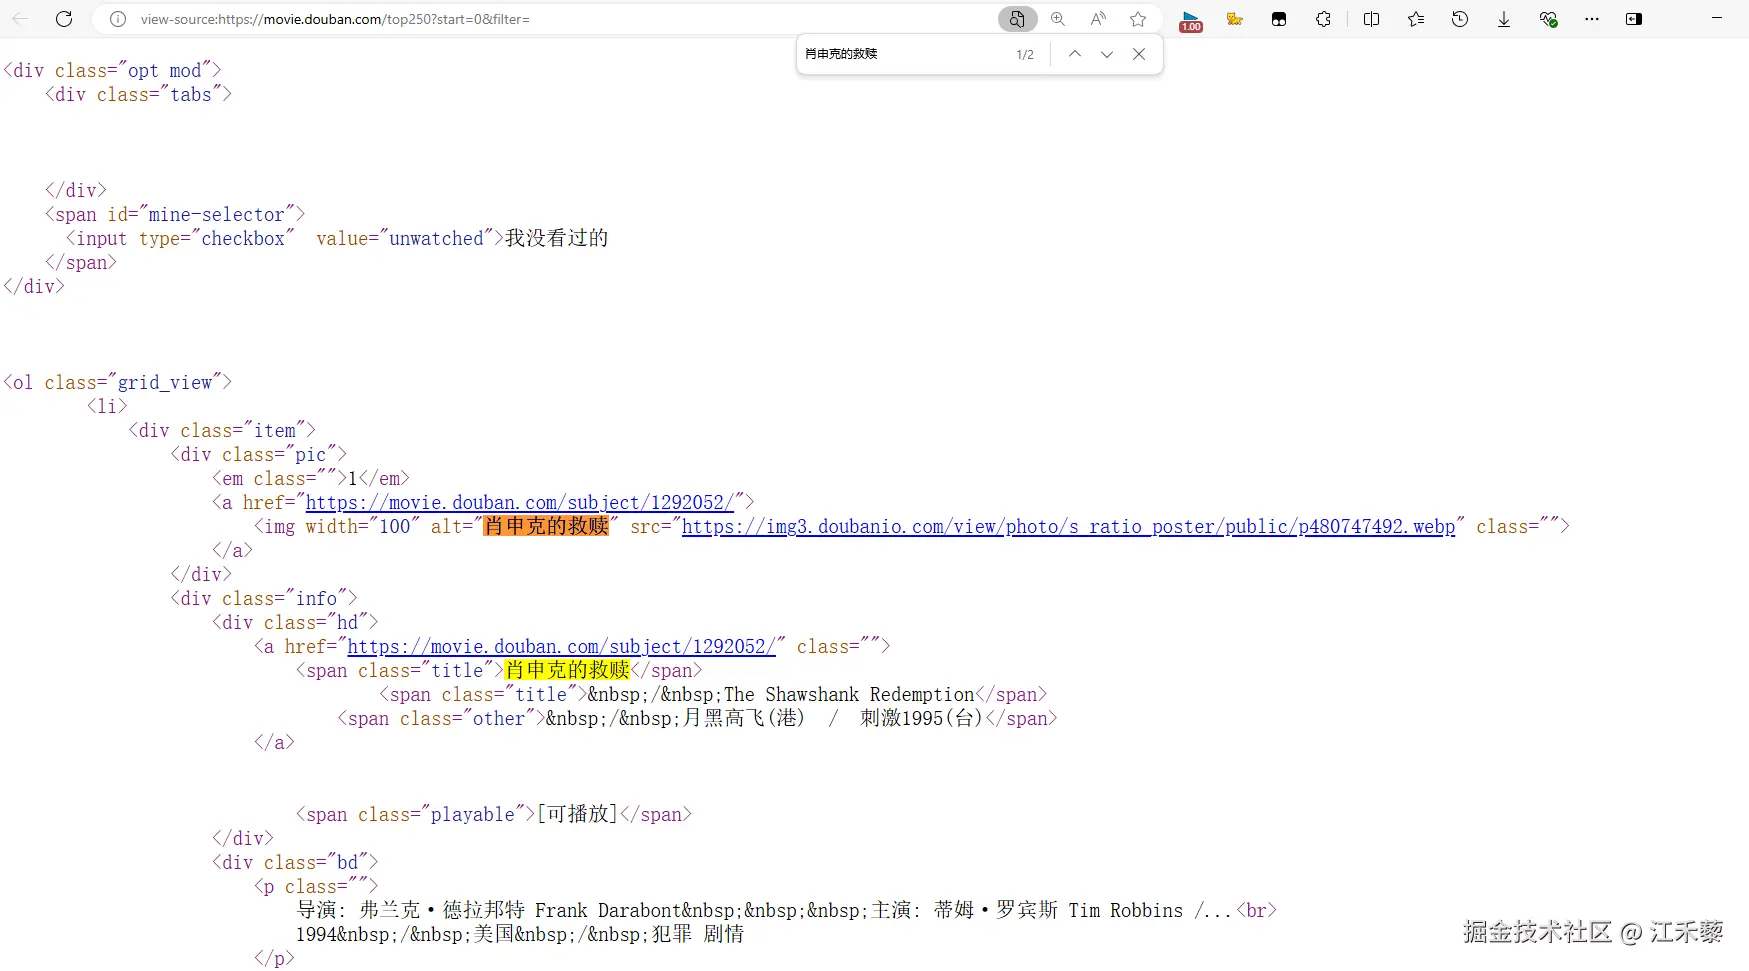Image resolution: width=1749 pixels, height=971 pixels.
Task: Open the zoom magnifier control
Action: (1058, 19)
